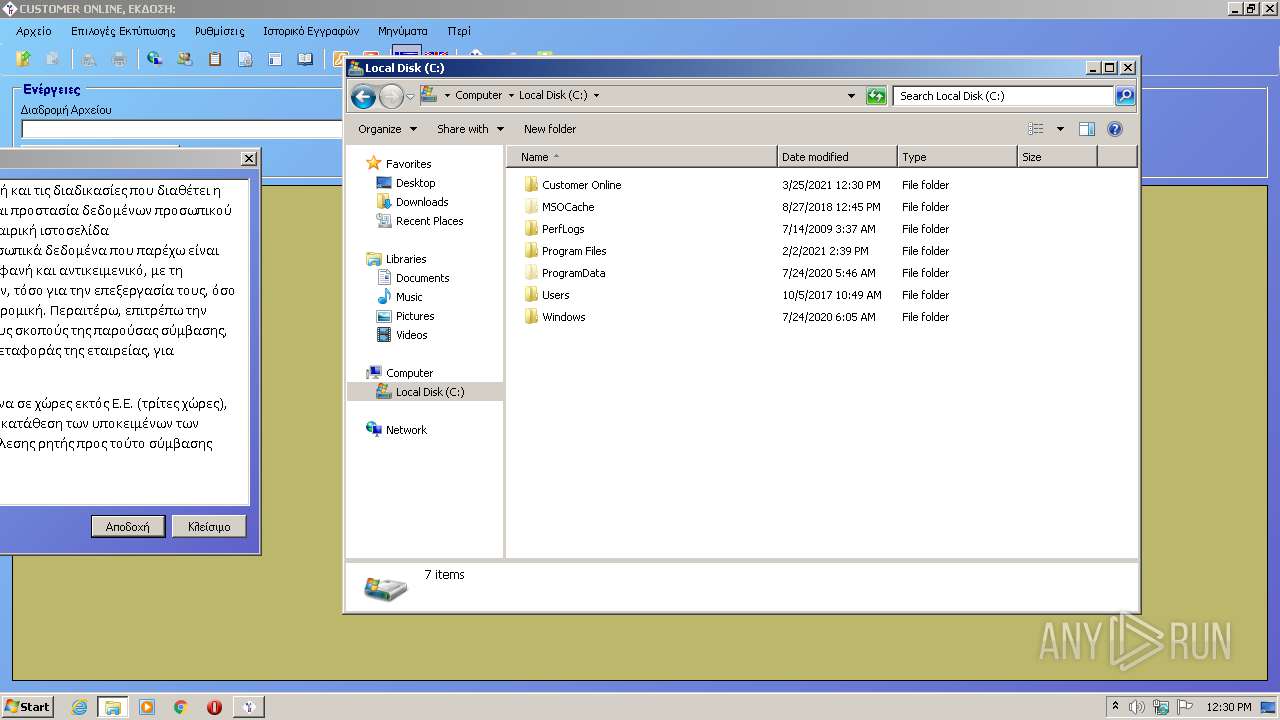The image size is (1280, 720).
Task: Sort by Size column header
Action: click(x=1057, y=157)
